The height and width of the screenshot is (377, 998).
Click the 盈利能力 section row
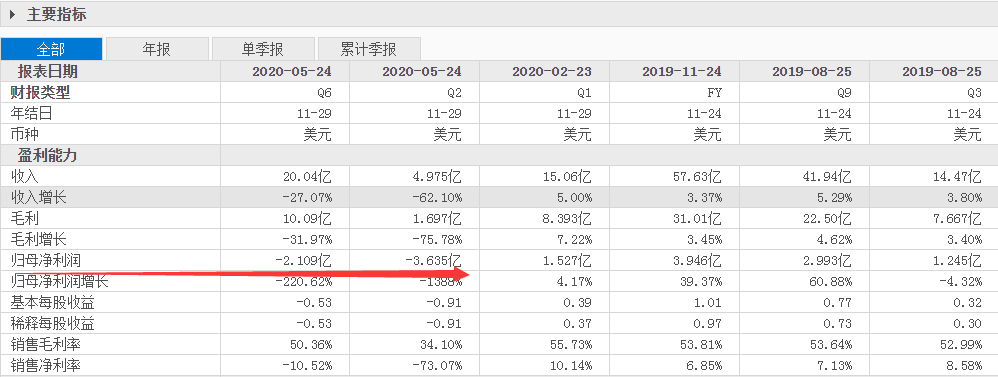tap(499, 155)
